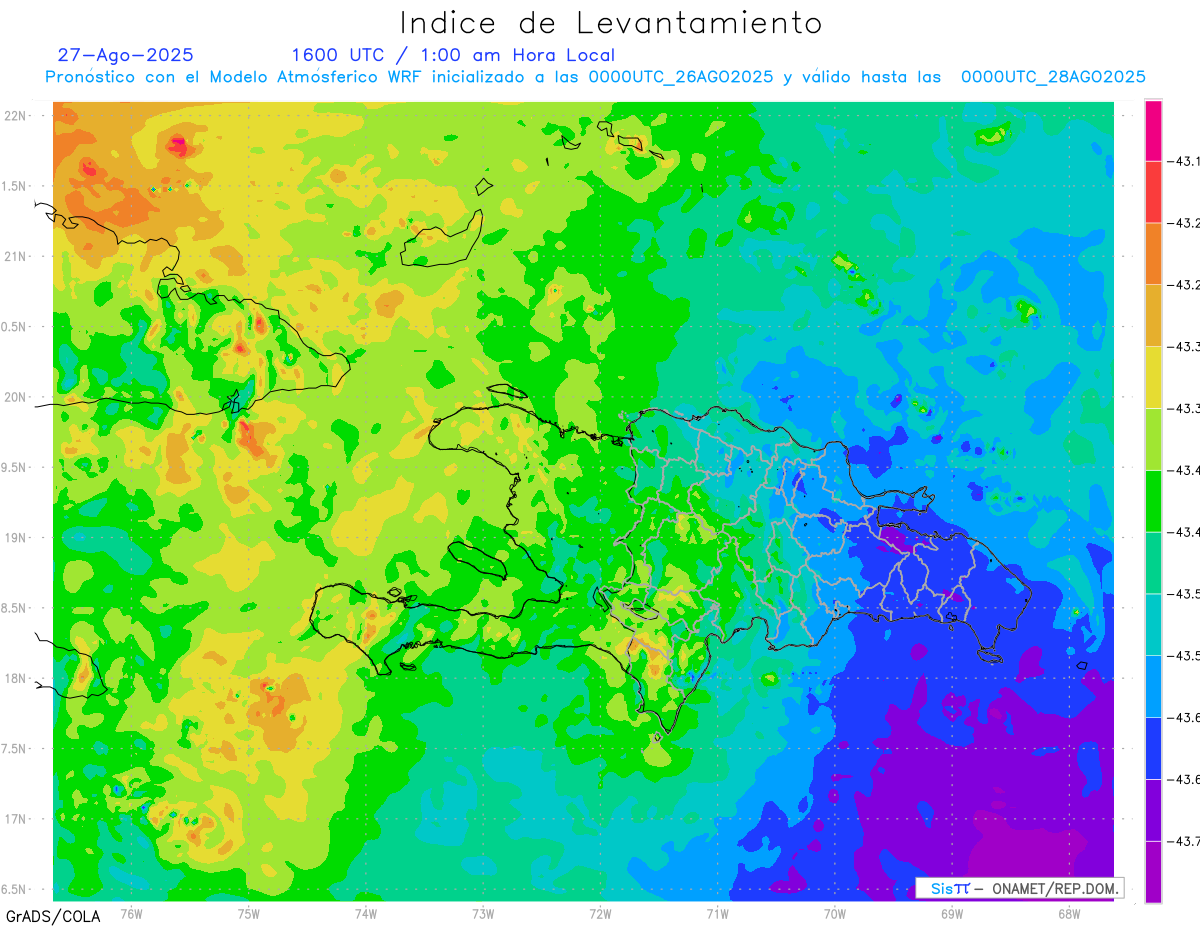Click the 20N latitude label
Image resolution: width=1200 pixels, height=927 pixels.
coord(16,398)
